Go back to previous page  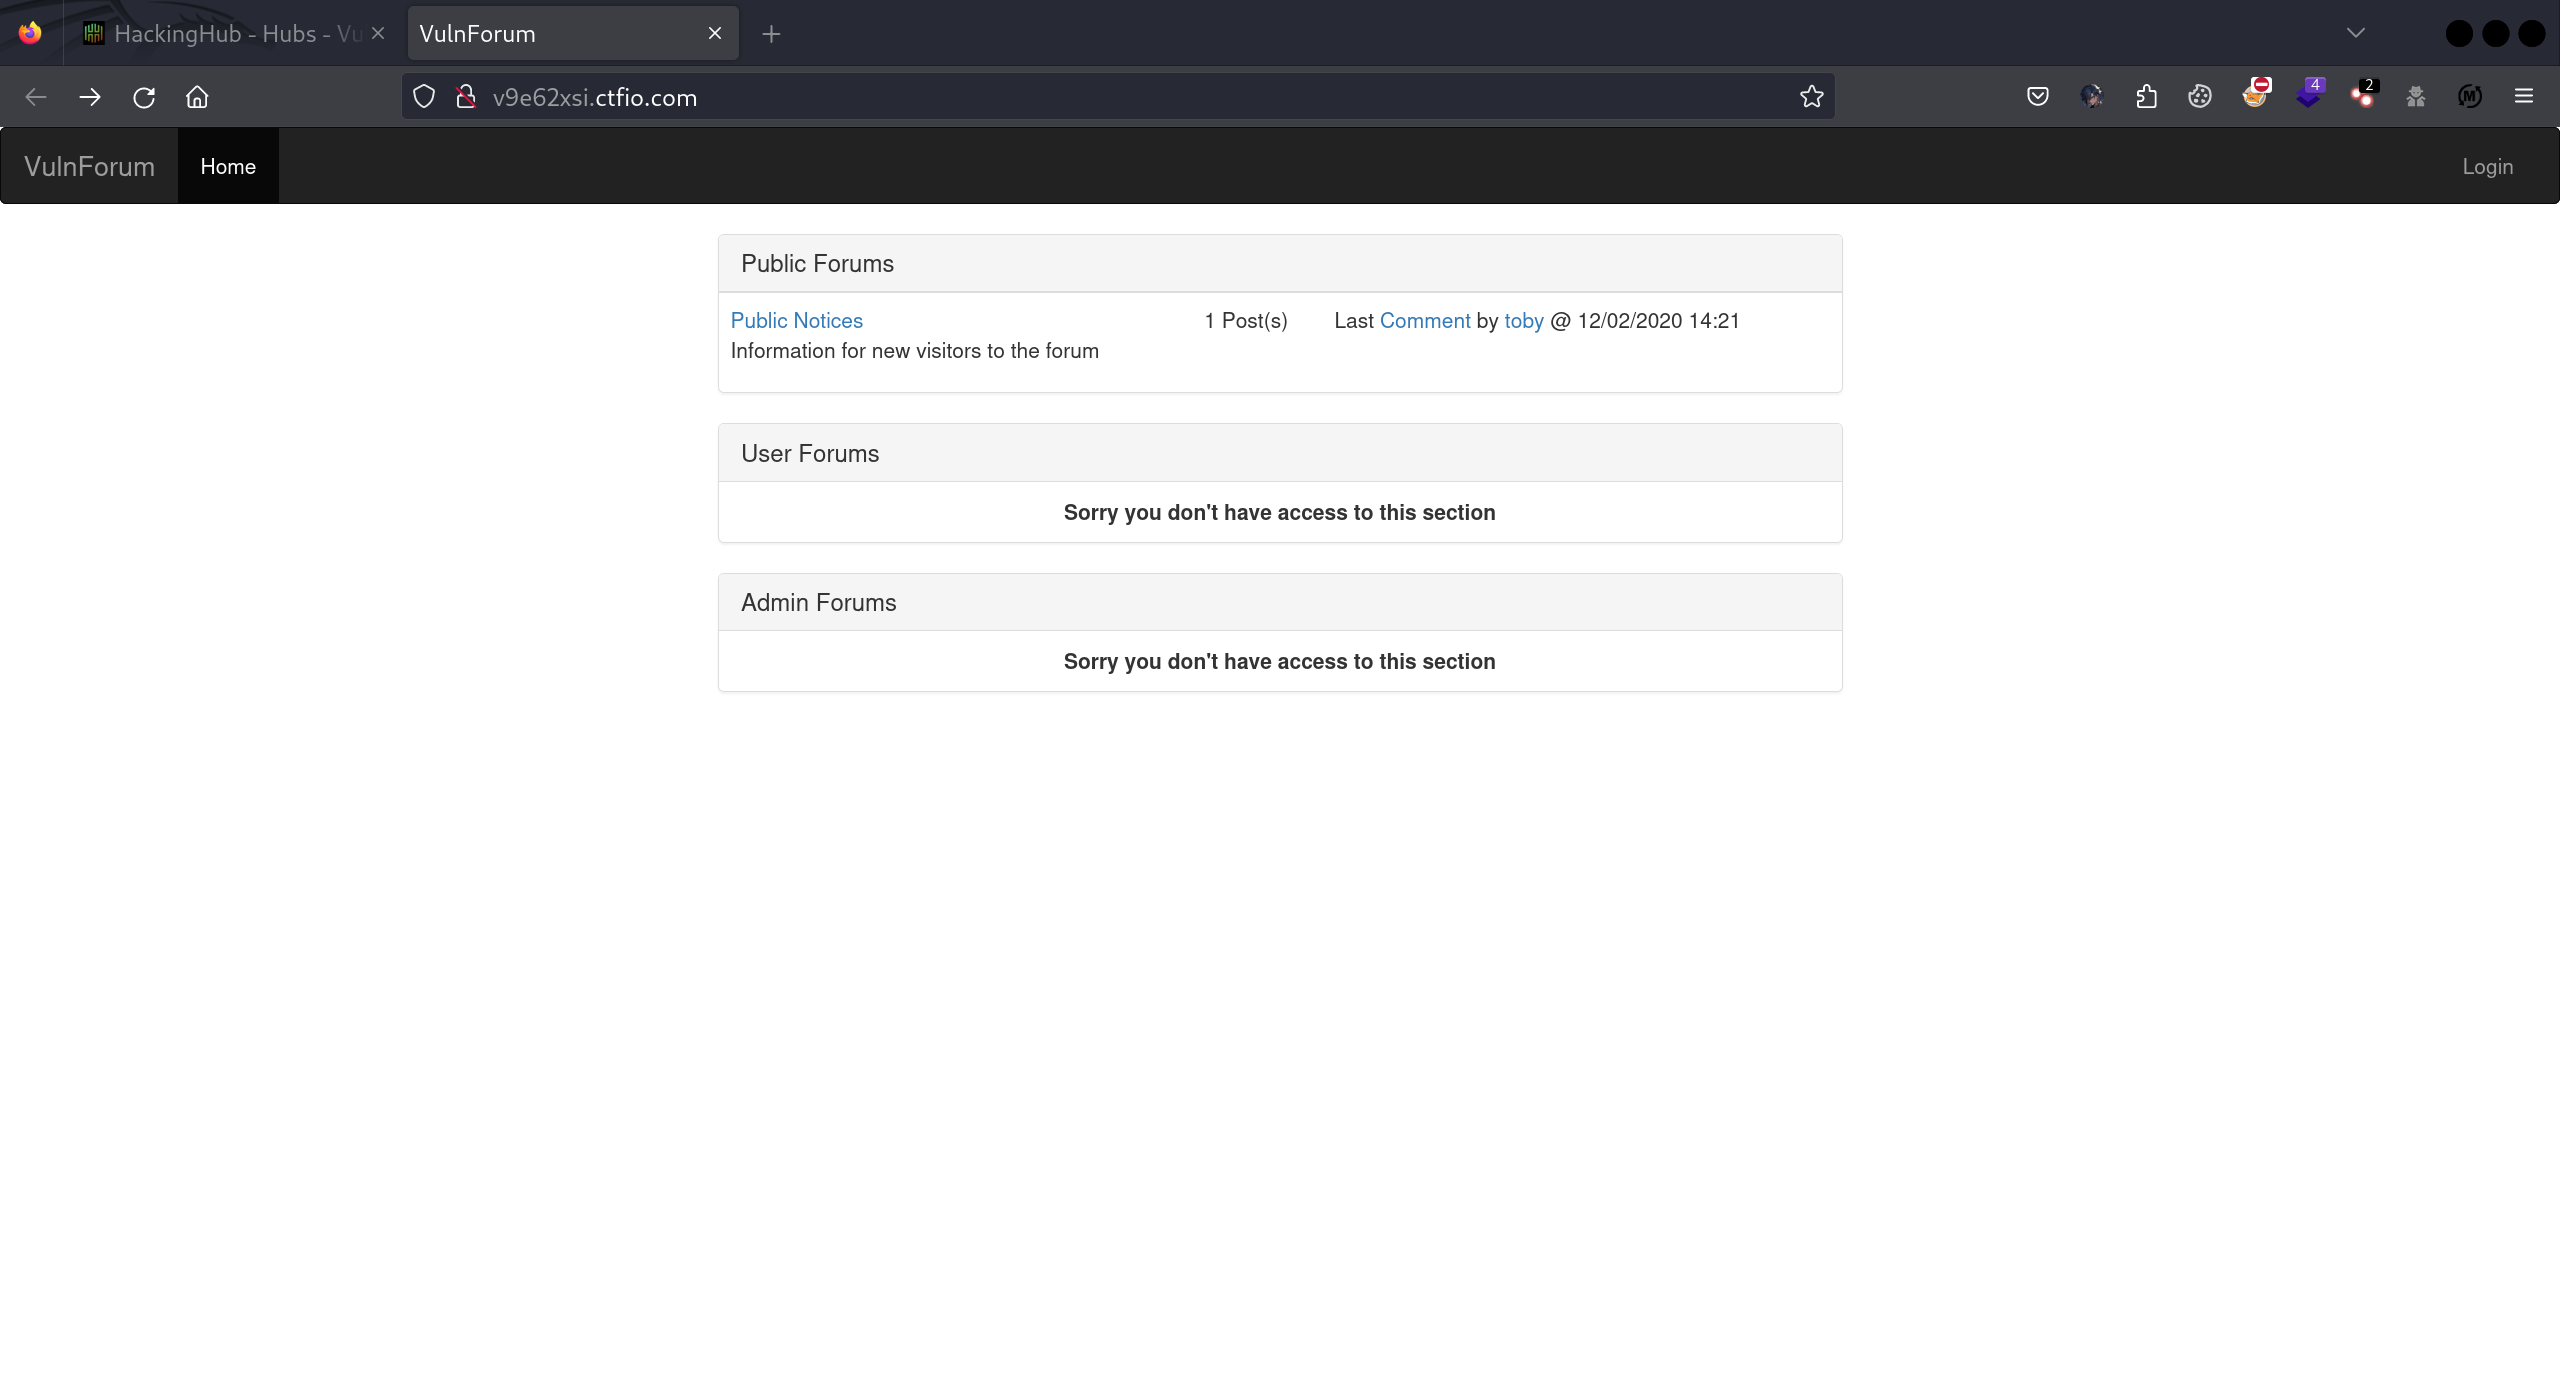[36, 97]
